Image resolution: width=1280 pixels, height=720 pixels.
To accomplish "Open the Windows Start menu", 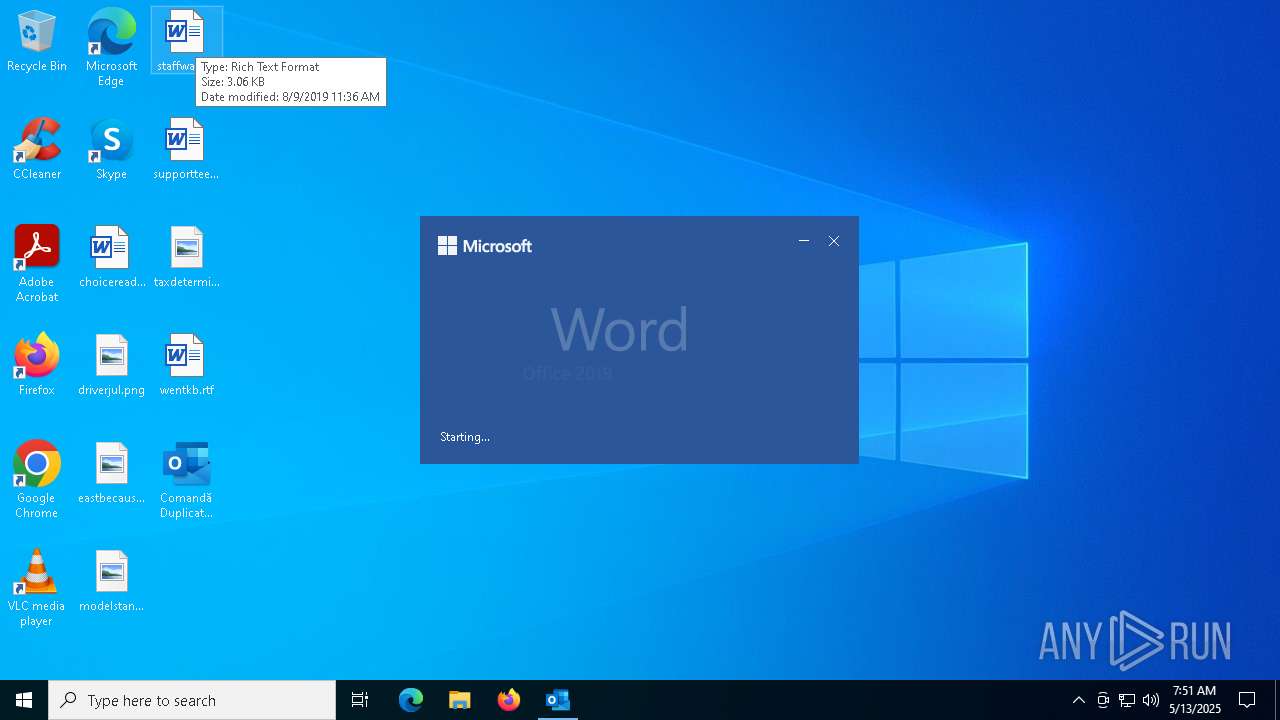I will click(x=24, y=700).
